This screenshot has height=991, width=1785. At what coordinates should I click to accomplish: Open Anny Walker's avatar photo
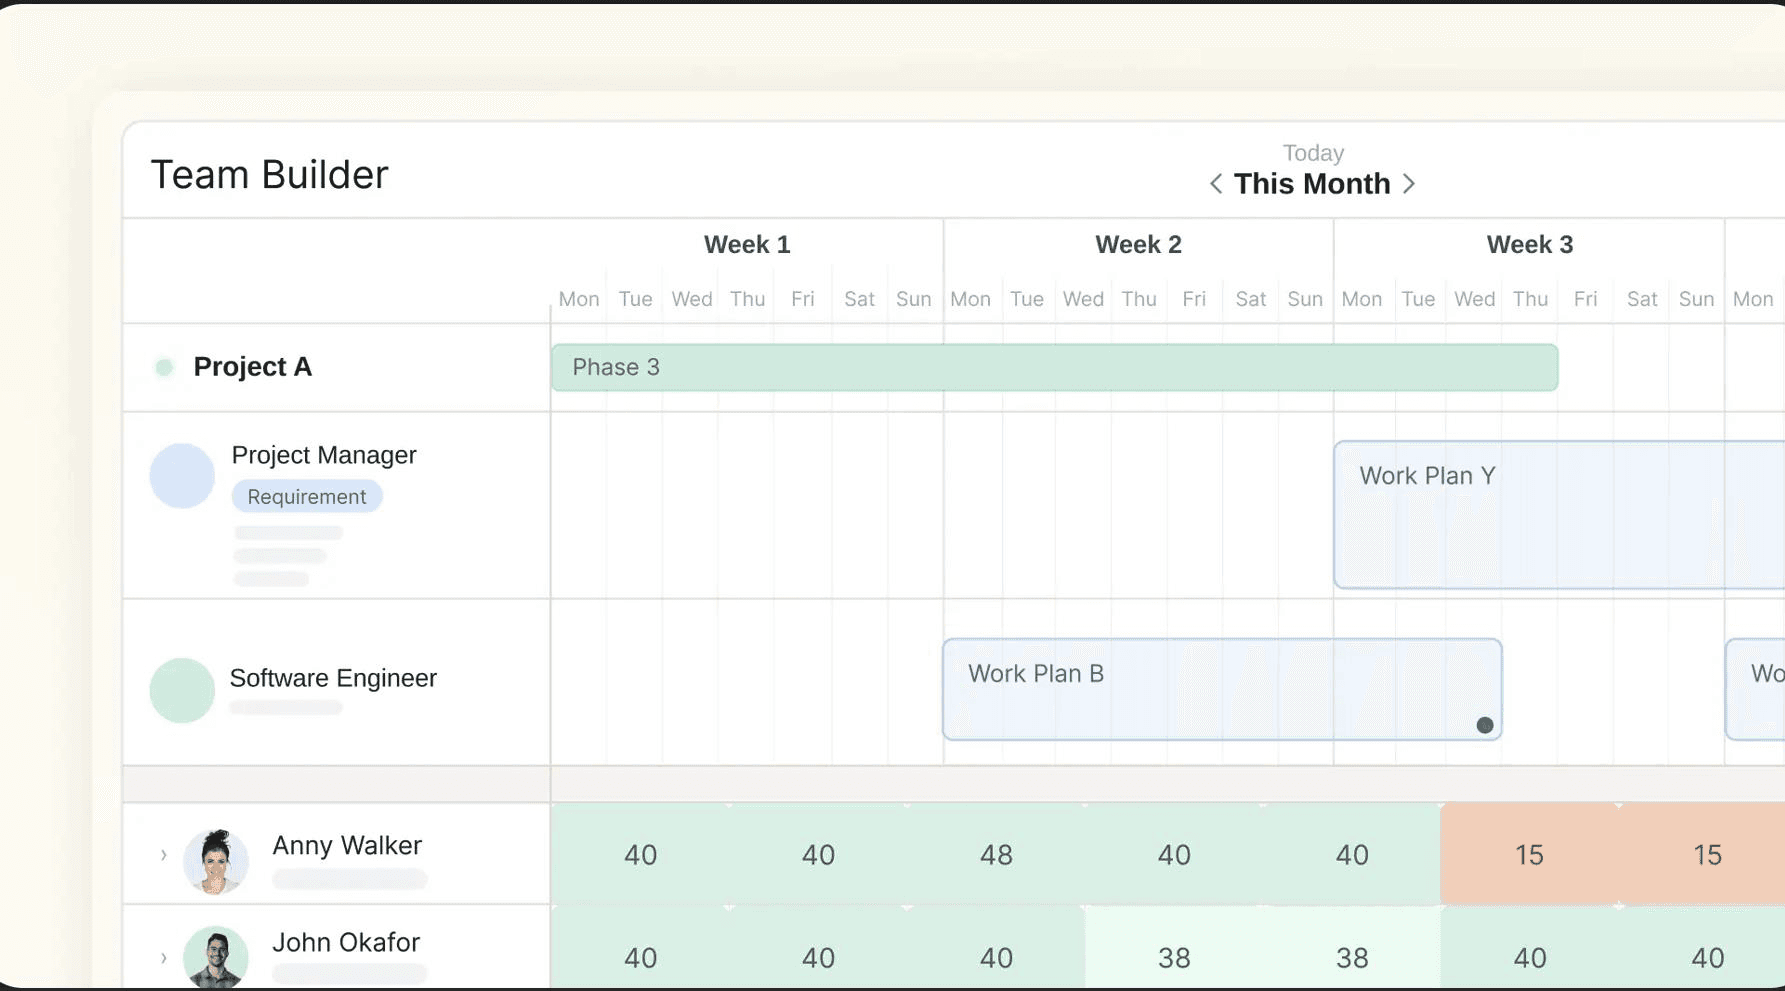(216, 861)
